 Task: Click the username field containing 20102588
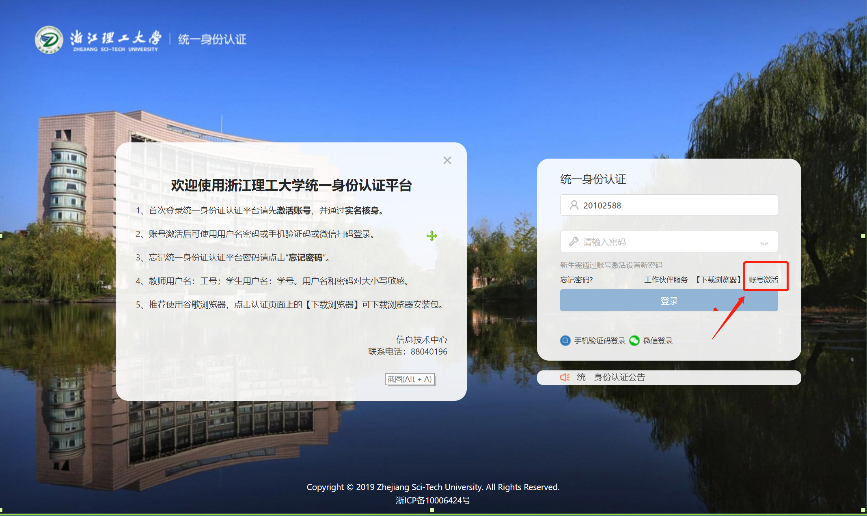(670, 204)
